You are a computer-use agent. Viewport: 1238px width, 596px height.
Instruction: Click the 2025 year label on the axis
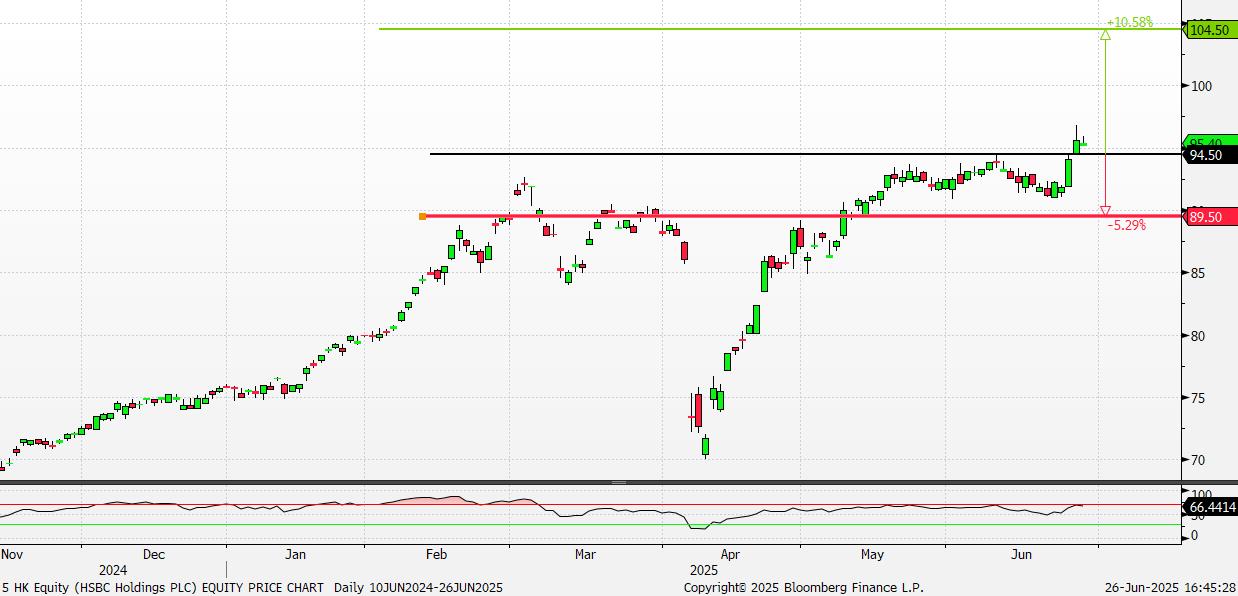pyautogui.click(x=705, y=569)
